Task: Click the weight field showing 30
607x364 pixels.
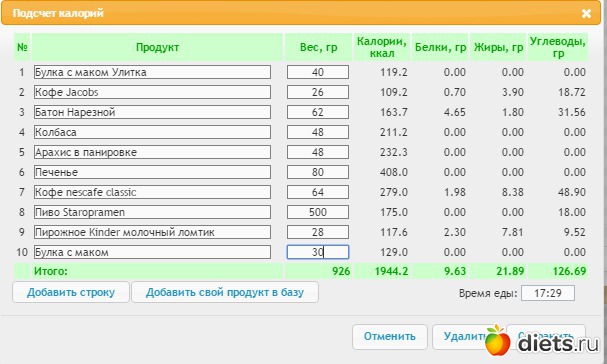Action: tap(318, 252)
